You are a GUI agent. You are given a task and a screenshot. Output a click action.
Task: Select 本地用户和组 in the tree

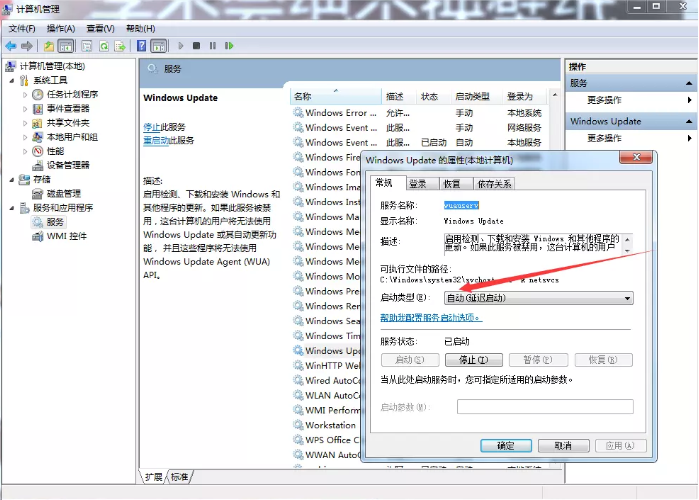(72, 137)
